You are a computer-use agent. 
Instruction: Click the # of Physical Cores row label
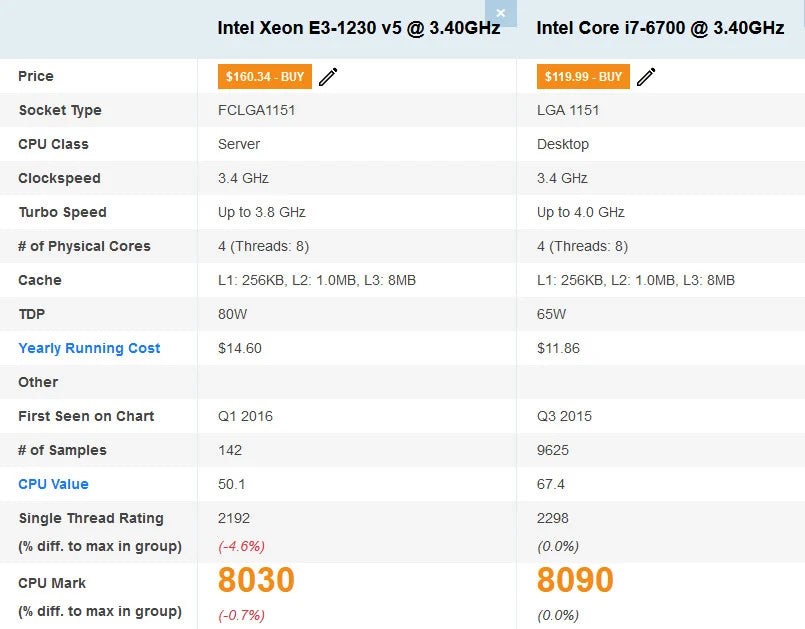[84, 246]
